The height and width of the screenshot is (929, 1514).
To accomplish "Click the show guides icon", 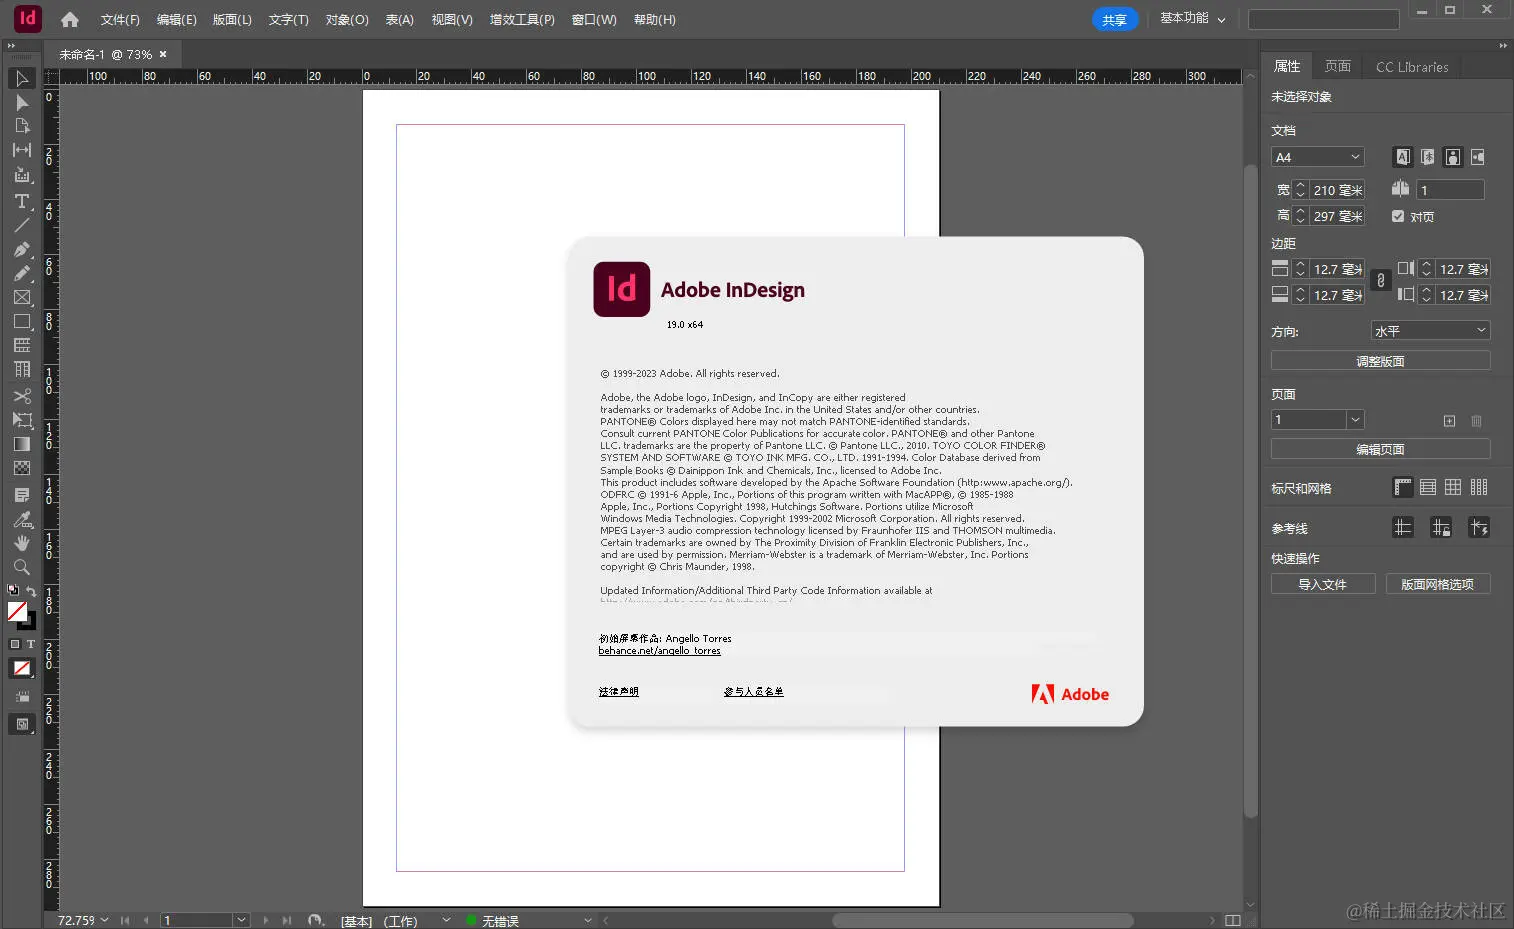I will pos(1403,527).
